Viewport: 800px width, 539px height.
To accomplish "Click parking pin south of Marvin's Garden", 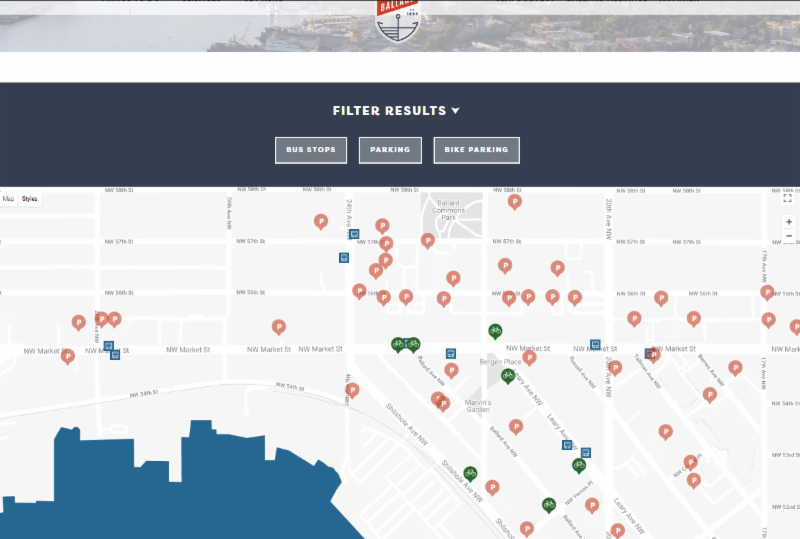I will pos(516,426).
